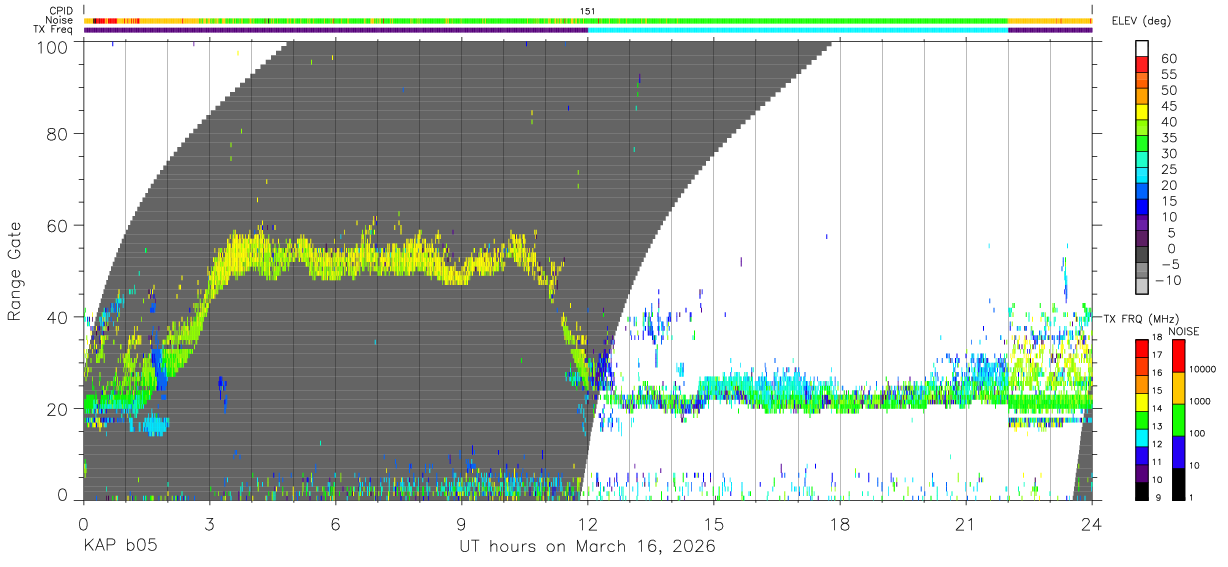Click the Range Gate axis title
The height and width of the screenshot is (567, 1228).
[x=16, y=271]
